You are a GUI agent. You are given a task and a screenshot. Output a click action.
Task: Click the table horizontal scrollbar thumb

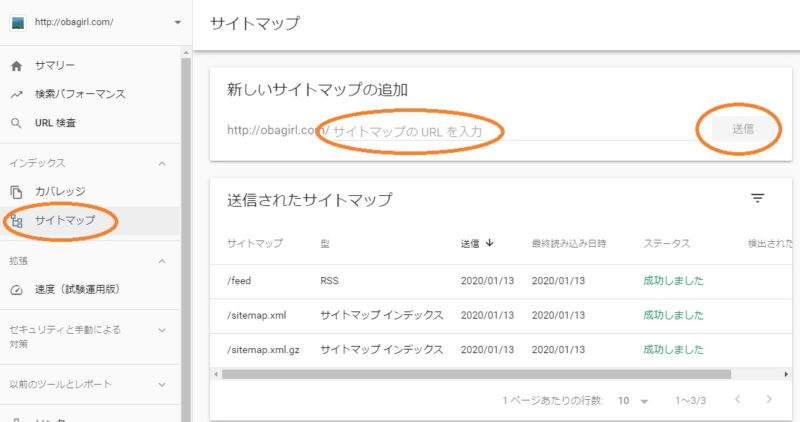[476, 375]
